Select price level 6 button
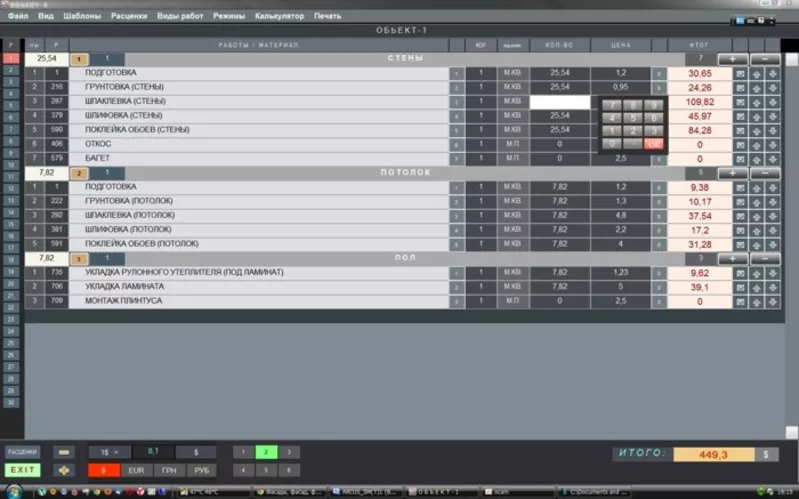The width and height of the screenshot is (799, 499). 289,470
